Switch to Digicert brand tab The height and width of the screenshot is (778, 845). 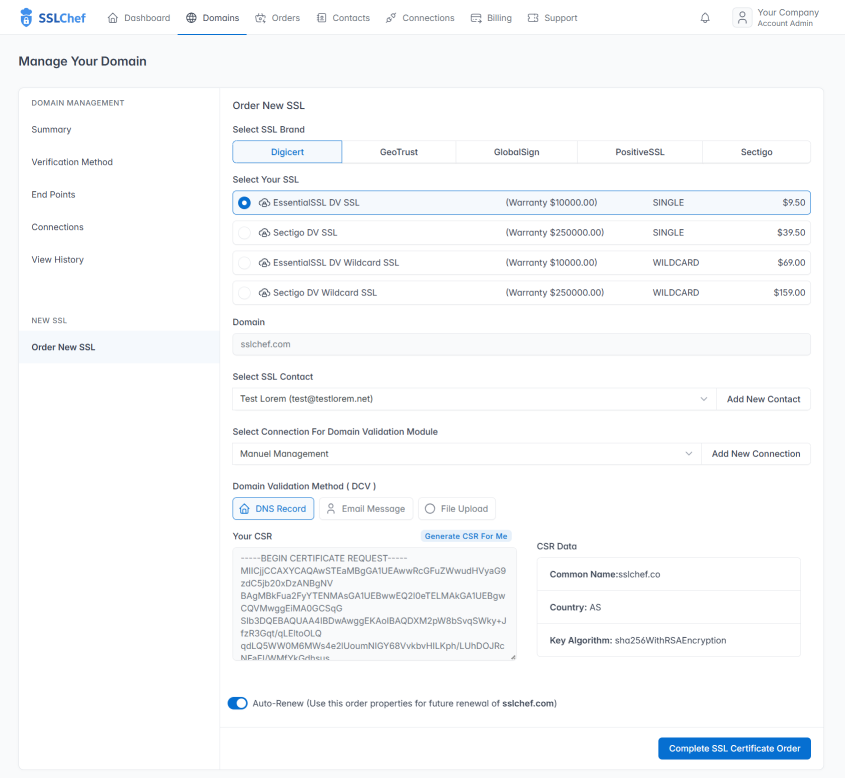click(x=287, y=152)
